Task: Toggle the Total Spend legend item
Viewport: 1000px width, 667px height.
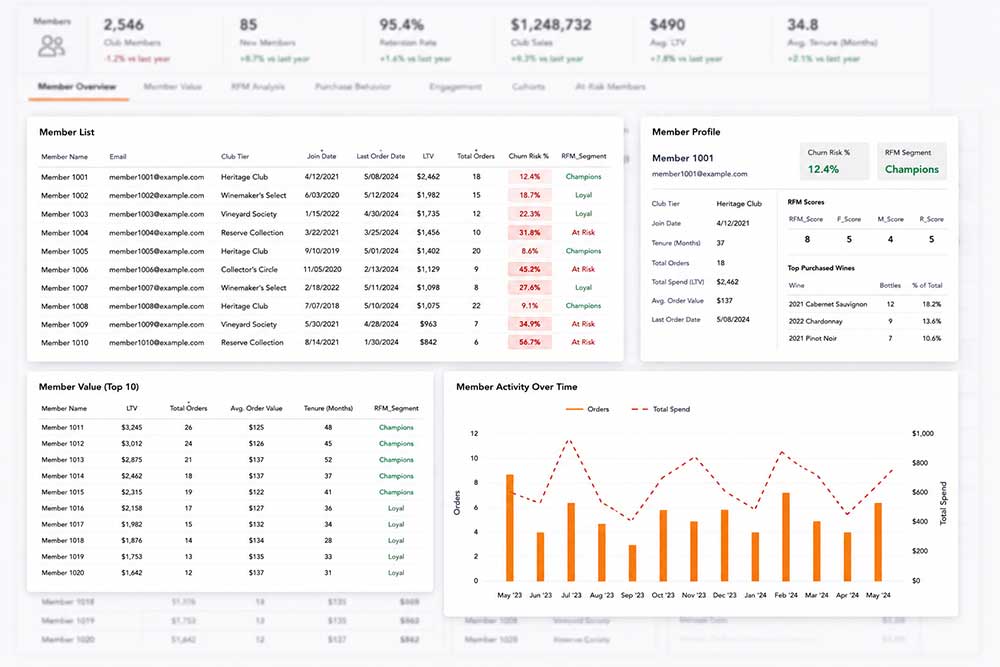Action: pos(661,409)
